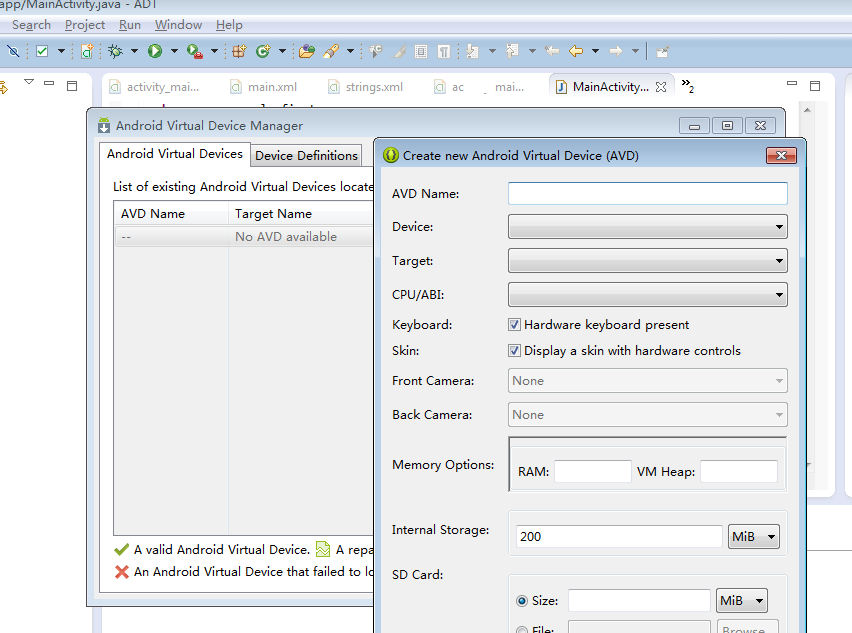Expand the Debug button dropdown arrow
852x633 pixels.
[x=134, y=51]
